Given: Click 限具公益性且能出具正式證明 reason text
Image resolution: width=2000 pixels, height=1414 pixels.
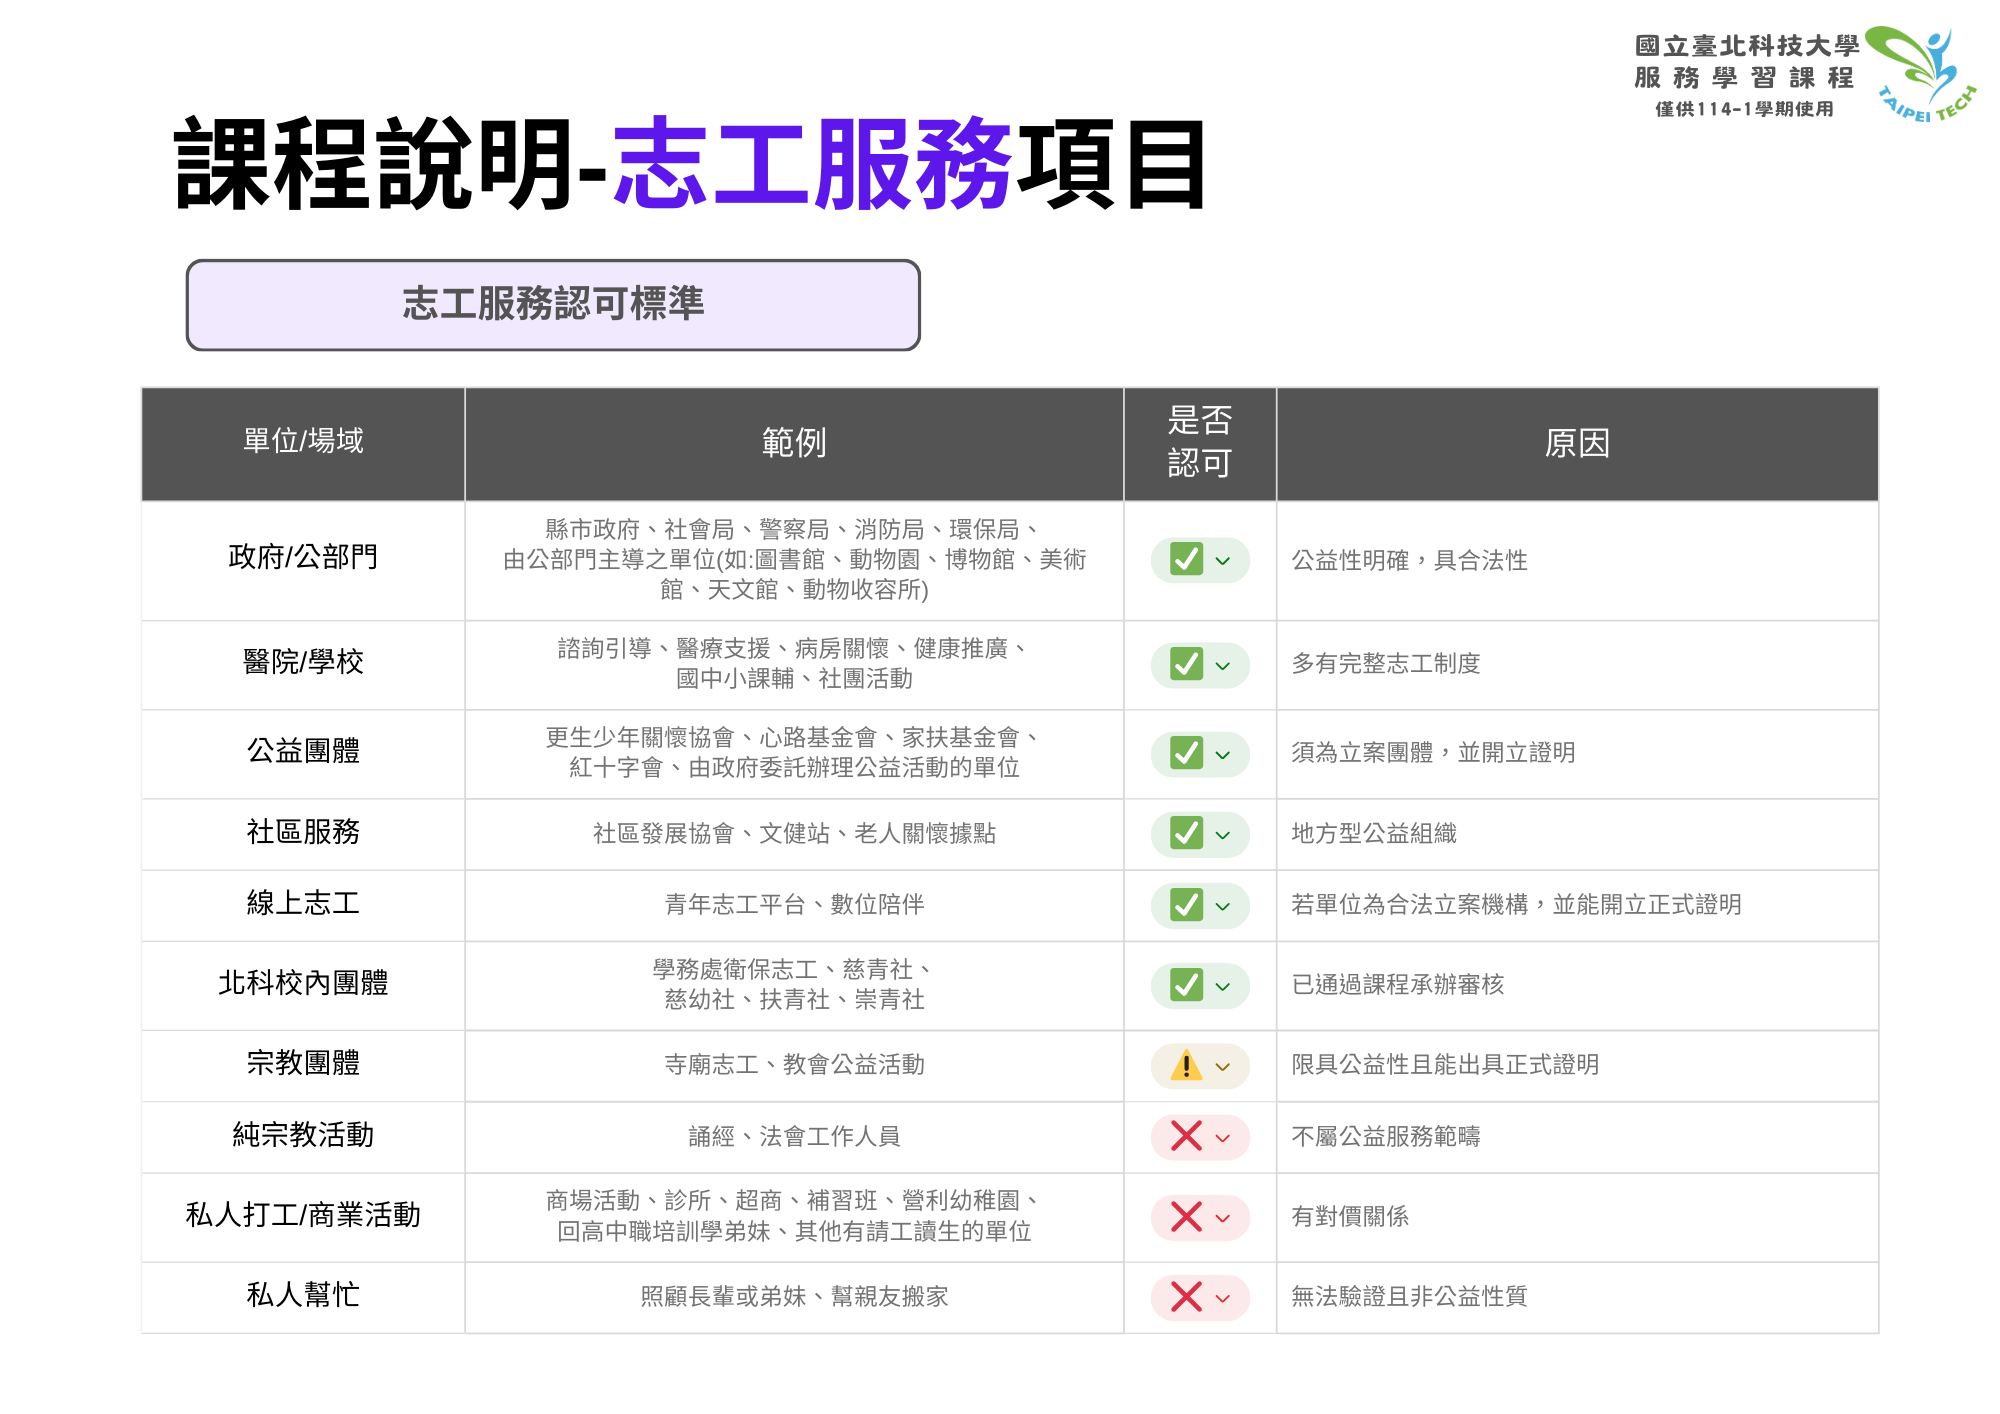Looking at the screenshot, I should (x=1445, y=1065).
